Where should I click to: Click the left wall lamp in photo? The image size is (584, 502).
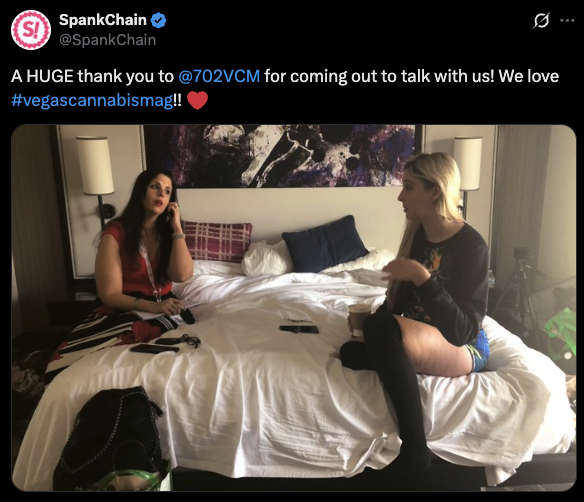(x=95, y=165)
